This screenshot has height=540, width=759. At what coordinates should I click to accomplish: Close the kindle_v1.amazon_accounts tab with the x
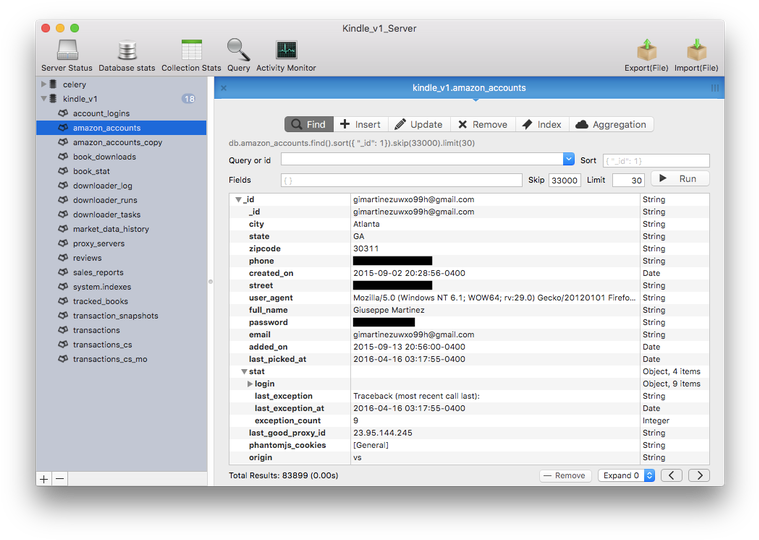point(224,88)
